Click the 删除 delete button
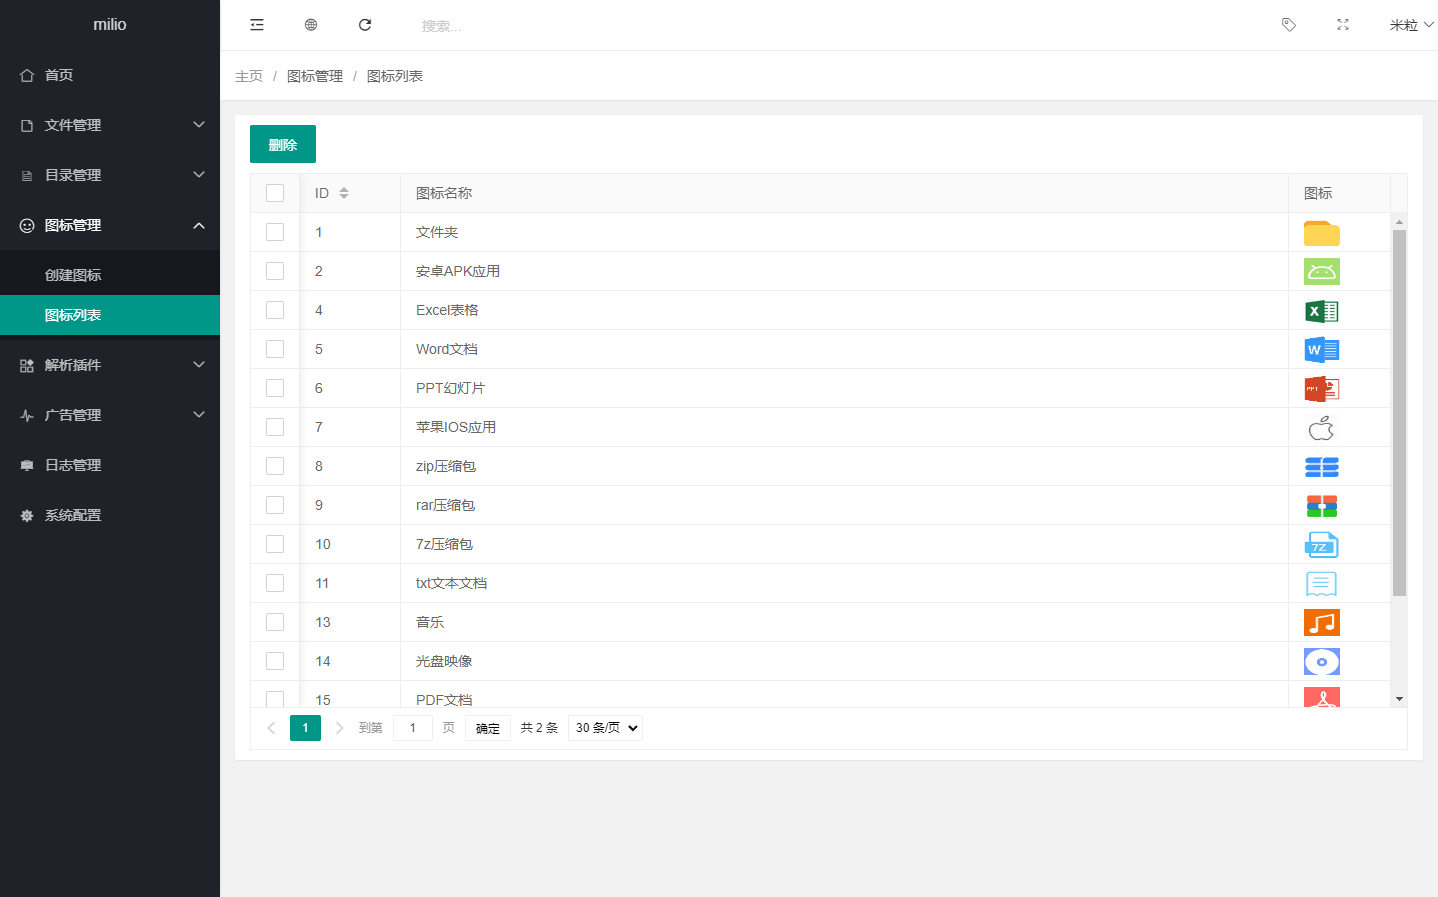 pos(282,144)
